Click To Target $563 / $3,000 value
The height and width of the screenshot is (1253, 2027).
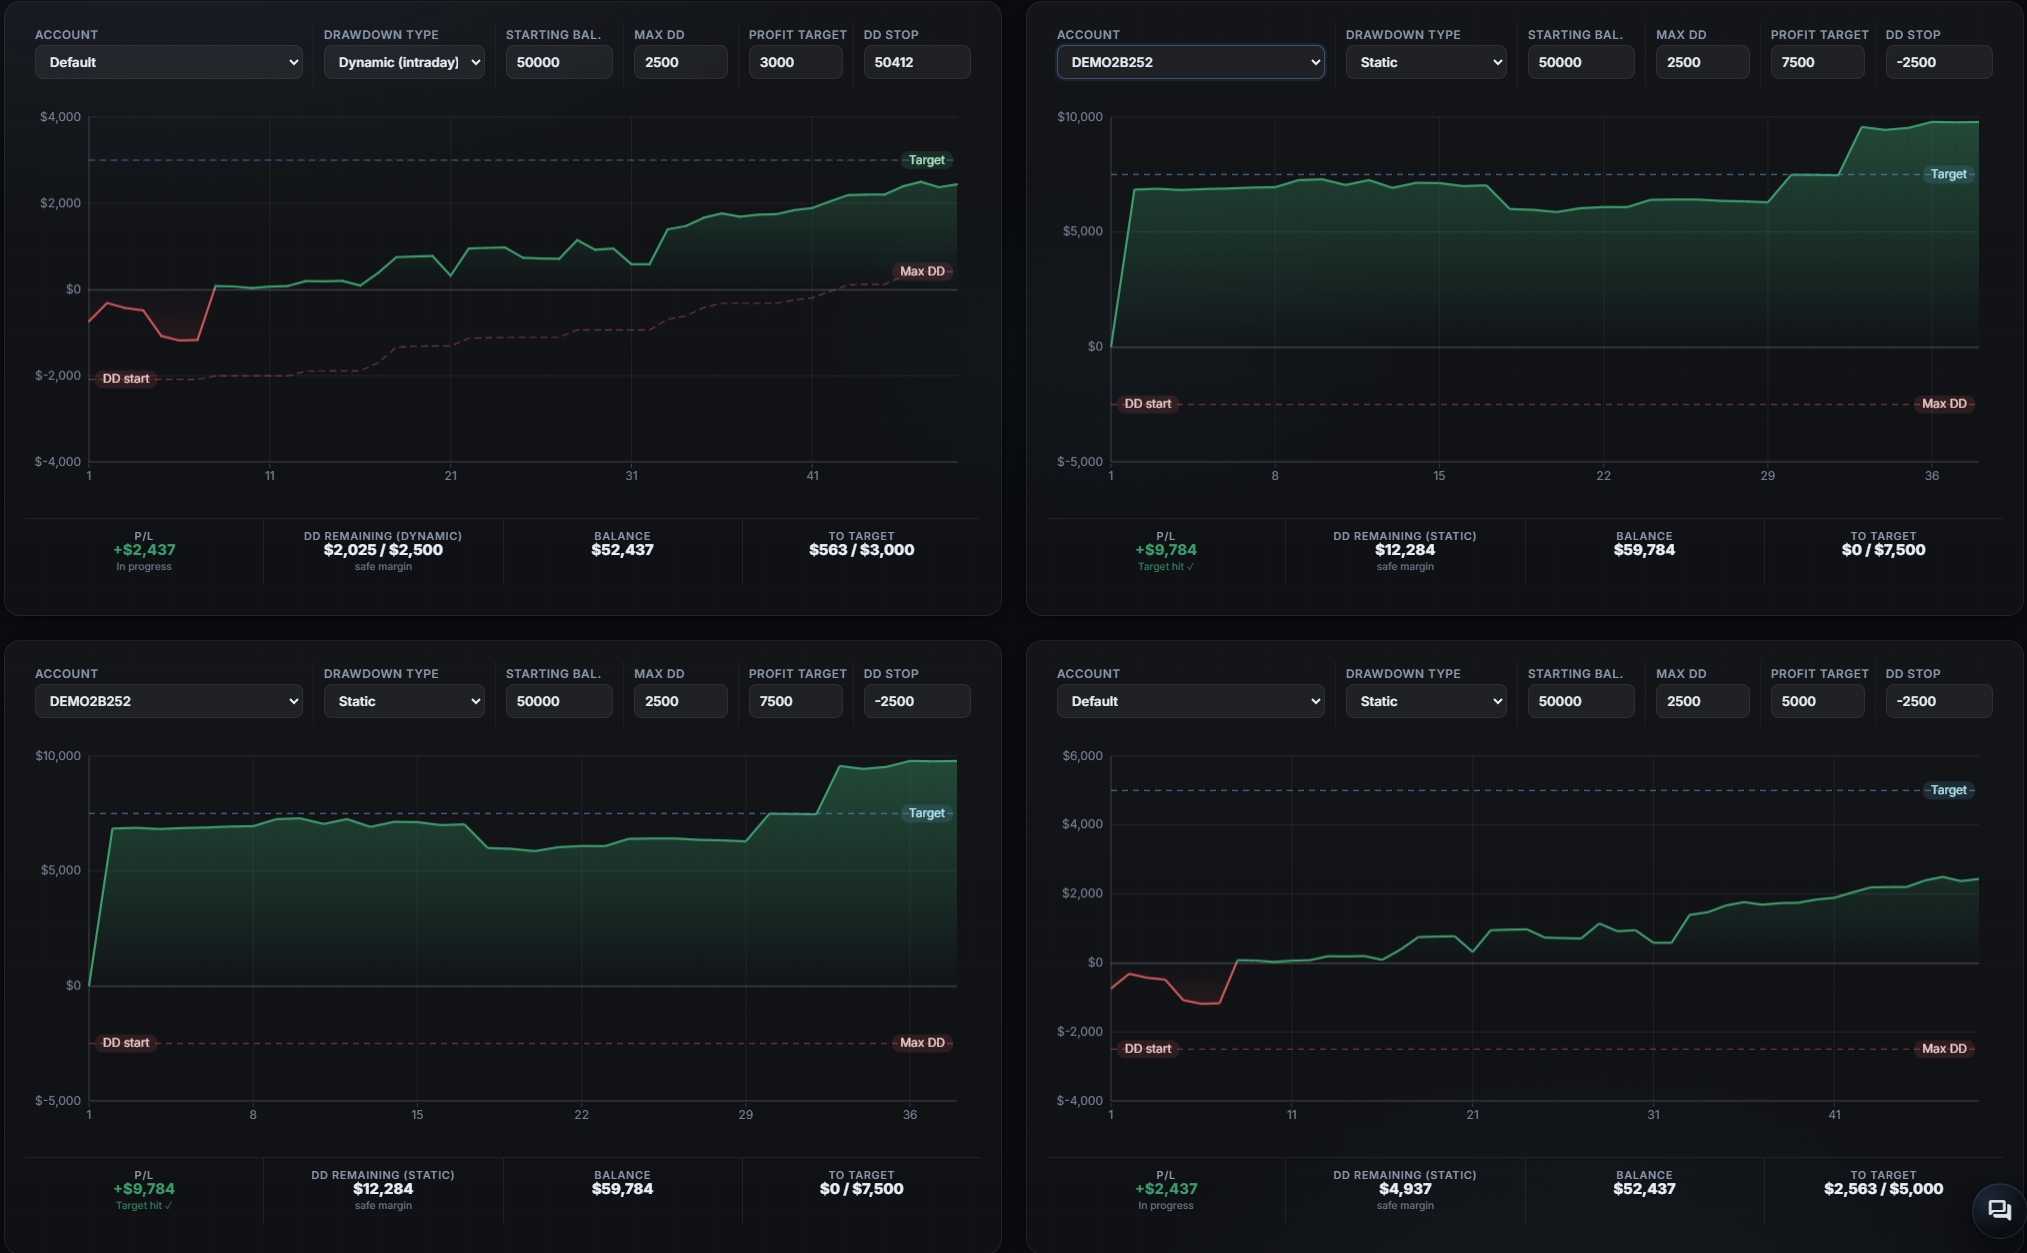tap(861, 550)
